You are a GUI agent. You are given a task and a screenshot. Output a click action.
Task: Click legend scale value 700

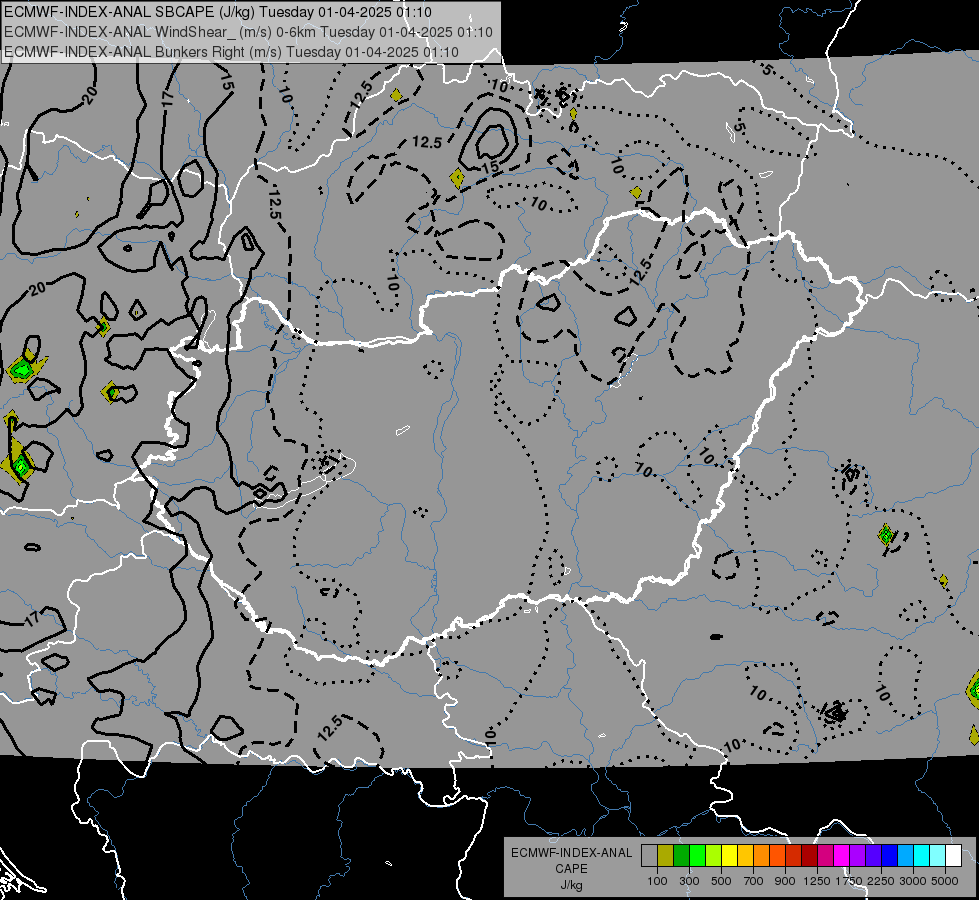(754, 881)
